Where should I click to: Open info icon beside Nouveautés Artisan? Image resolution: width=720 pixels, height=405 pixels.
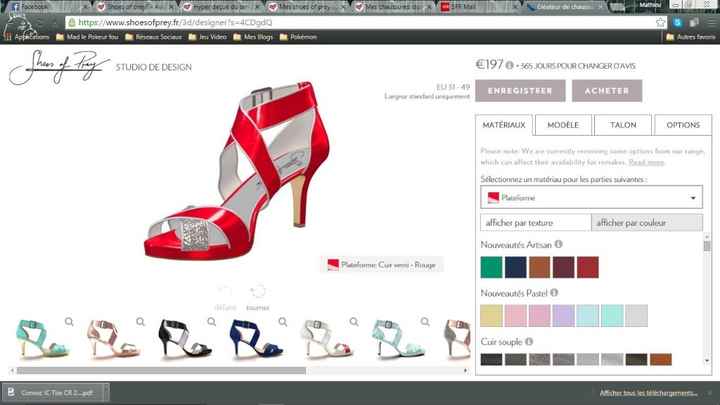(x=558, y=244)
